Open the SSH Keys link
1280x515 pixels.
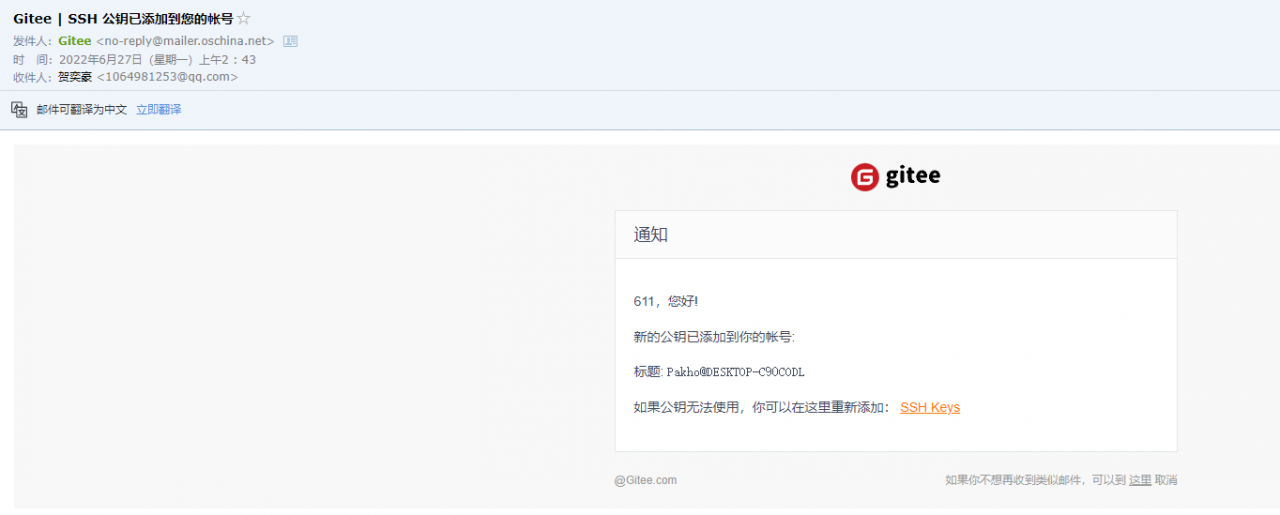coord(930,407)
